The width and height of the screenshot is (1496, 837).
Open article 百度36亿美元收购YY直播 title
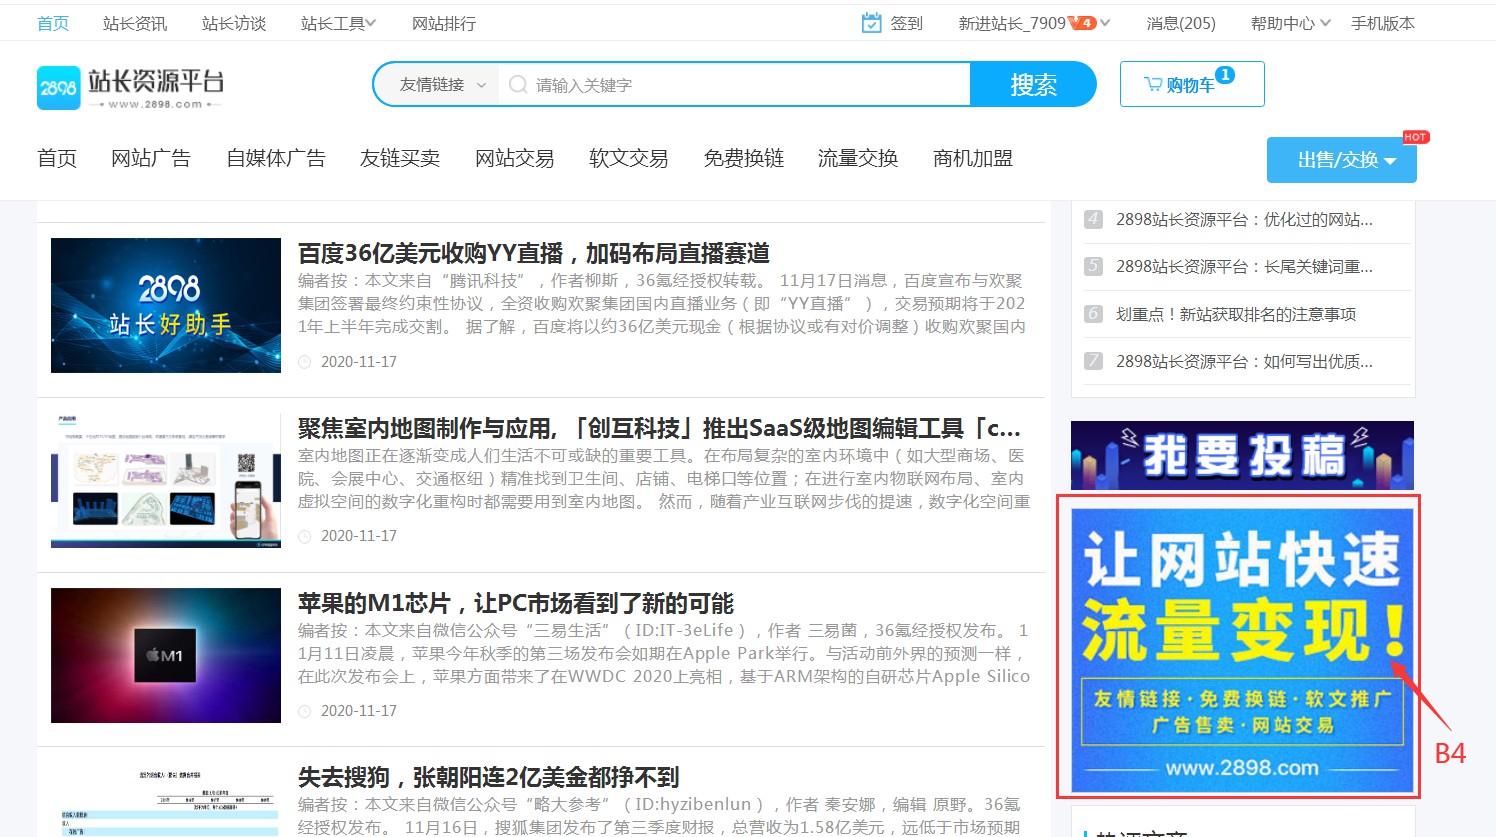534,253
